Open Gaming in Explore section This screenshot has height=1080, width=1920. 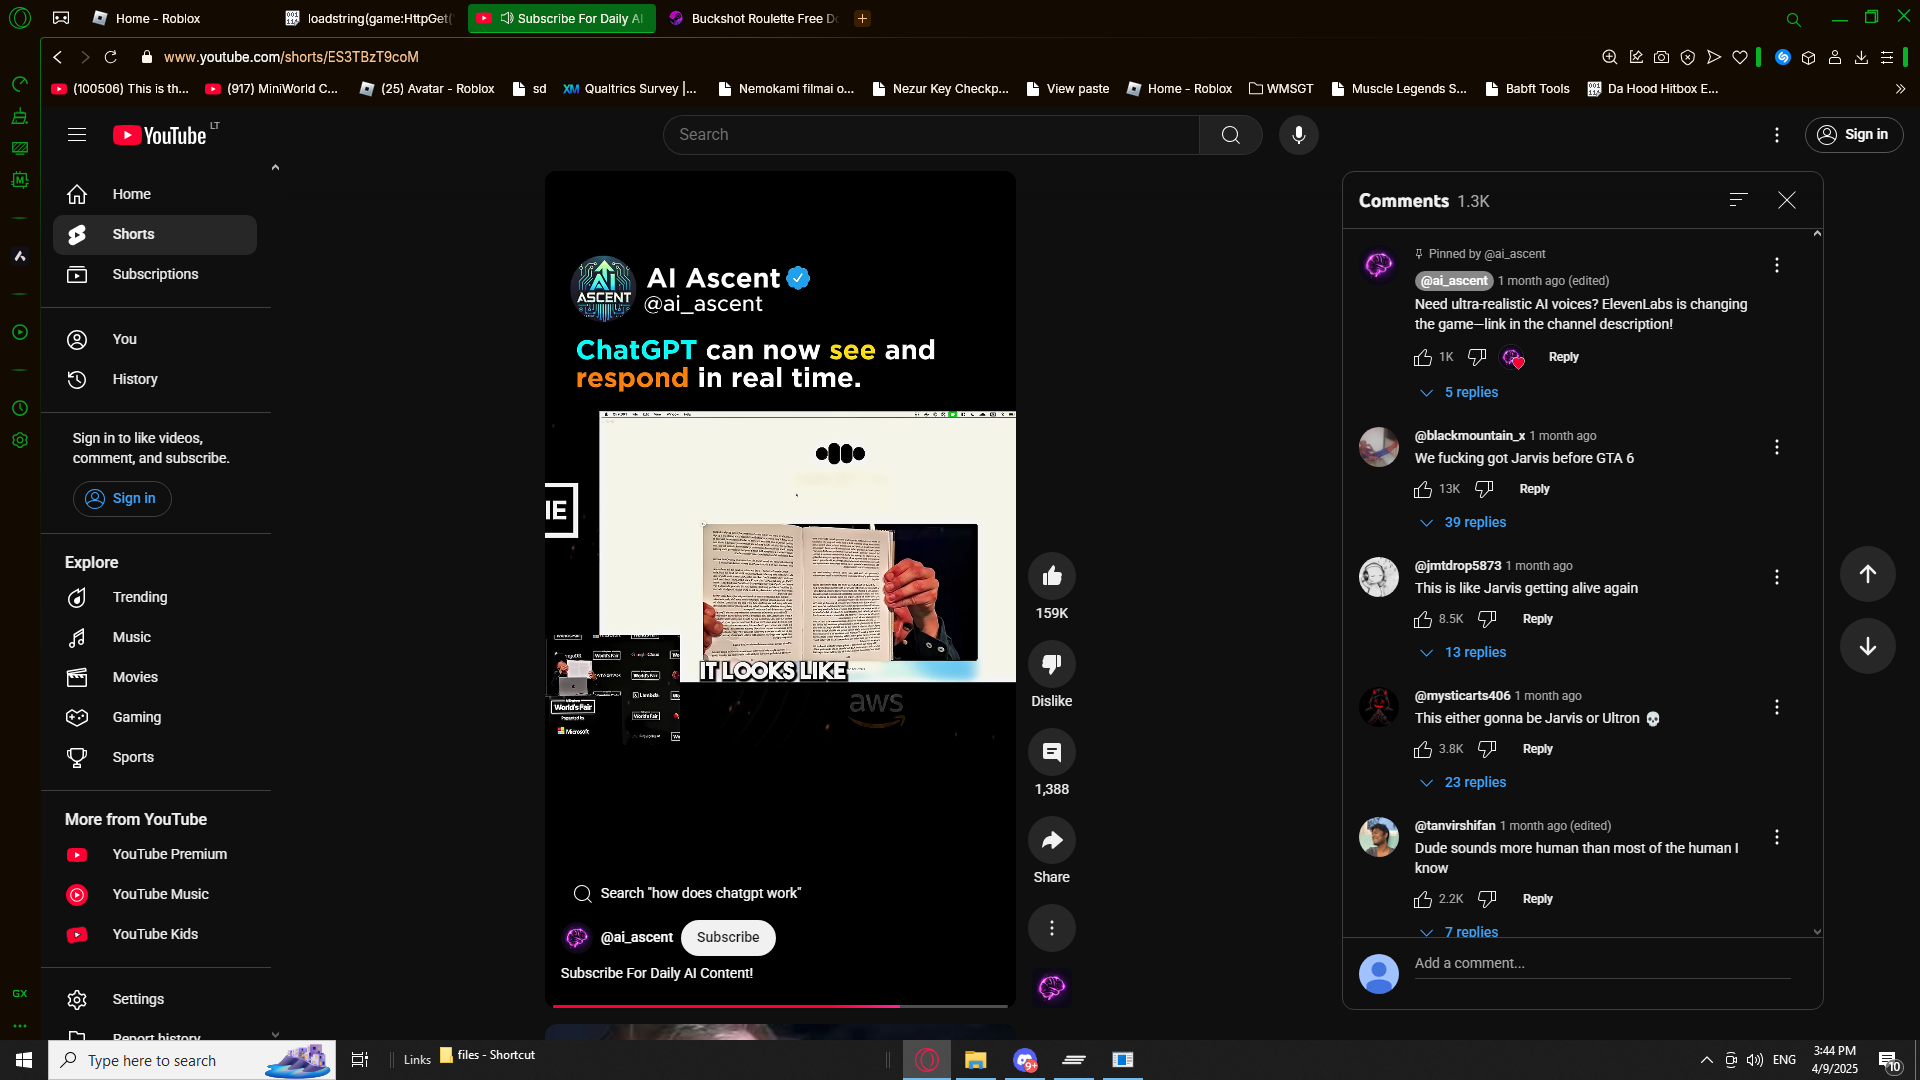pos(155,717)
